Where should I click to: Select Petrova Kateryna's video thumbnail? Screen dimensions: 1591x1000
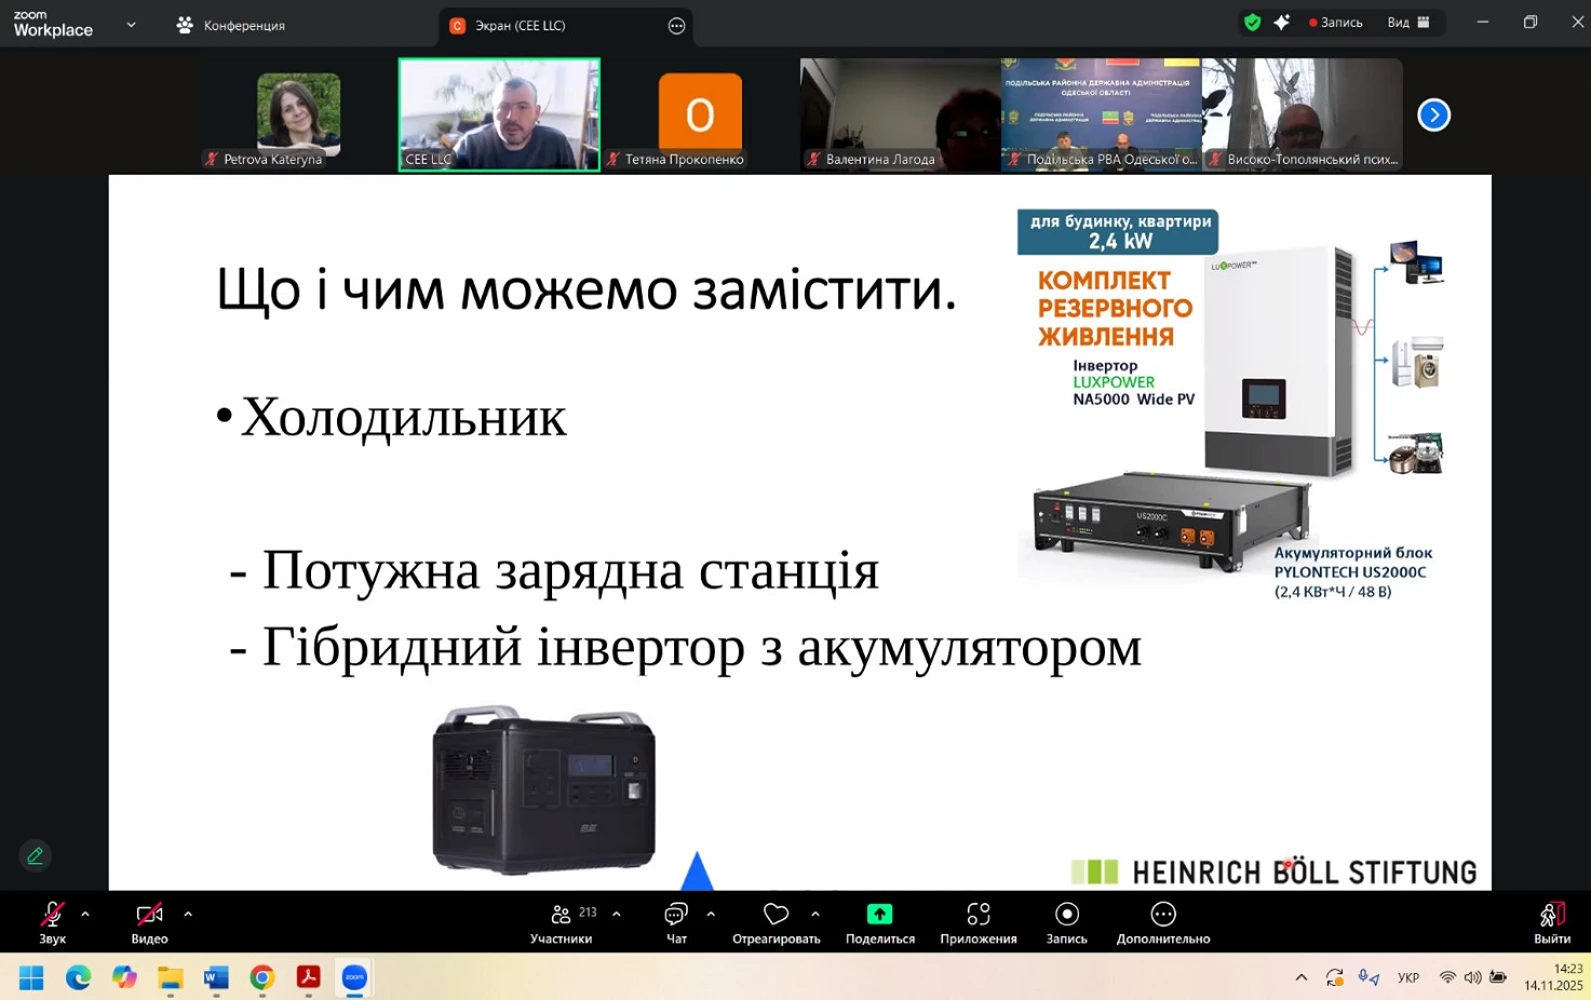pyautogui.click(x=298, y=114)
